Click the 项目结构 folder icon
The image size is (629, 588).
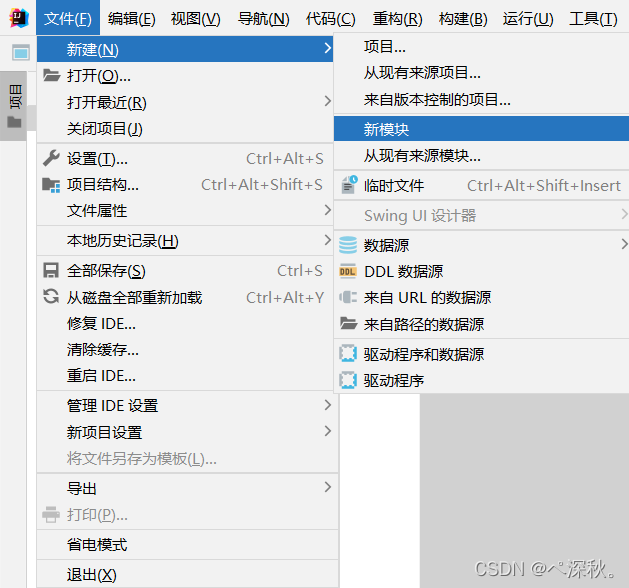[x=51, y=185]
